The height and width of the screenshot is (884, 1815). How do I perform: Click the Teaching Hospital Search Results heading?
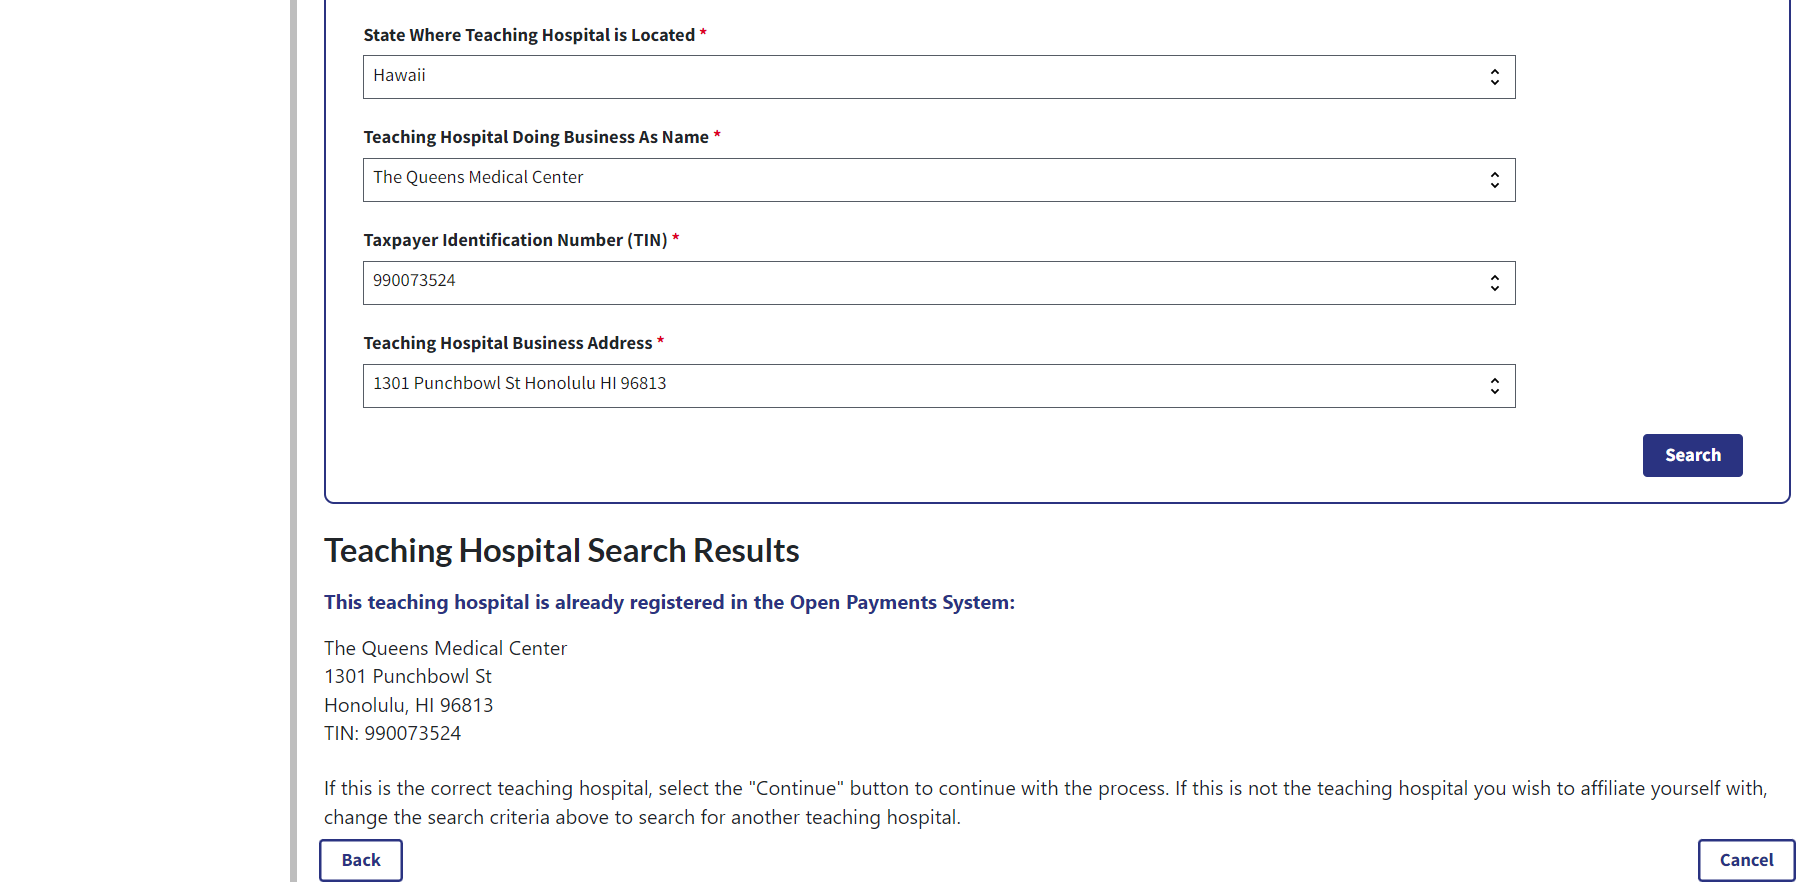tap(561, 551)
